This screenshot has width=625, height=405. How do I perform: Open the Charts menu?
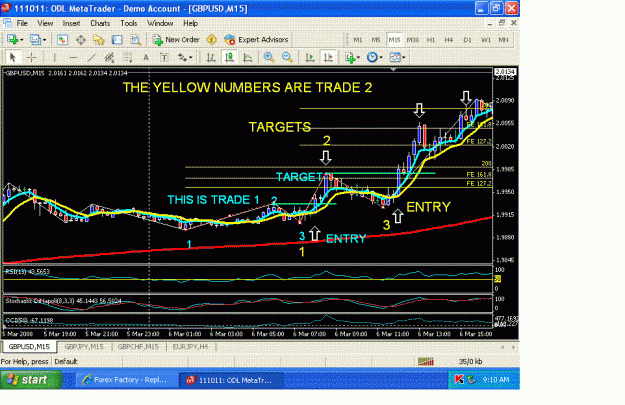[100, 23]
